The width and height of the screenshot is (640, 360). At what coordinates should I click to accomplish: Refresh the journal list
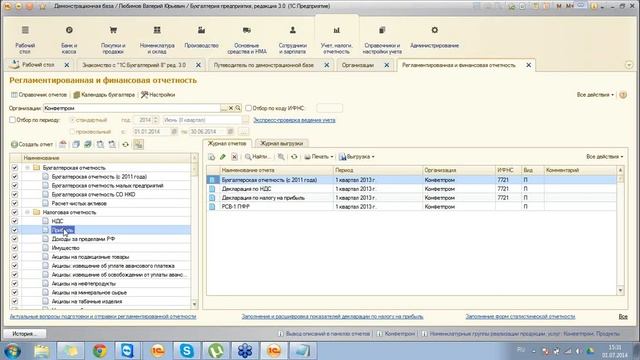coord(294,157)
